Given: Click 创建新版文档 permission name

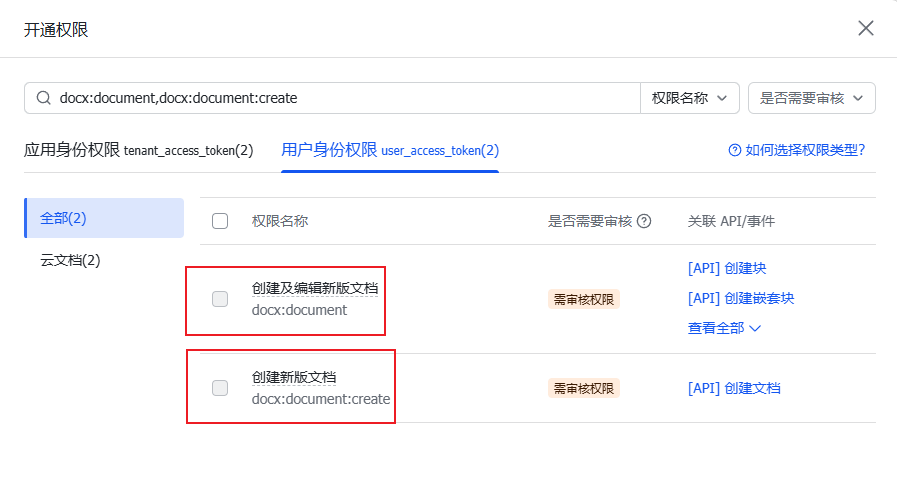Looking at the screenshot, I should click(x=294, y=377).
